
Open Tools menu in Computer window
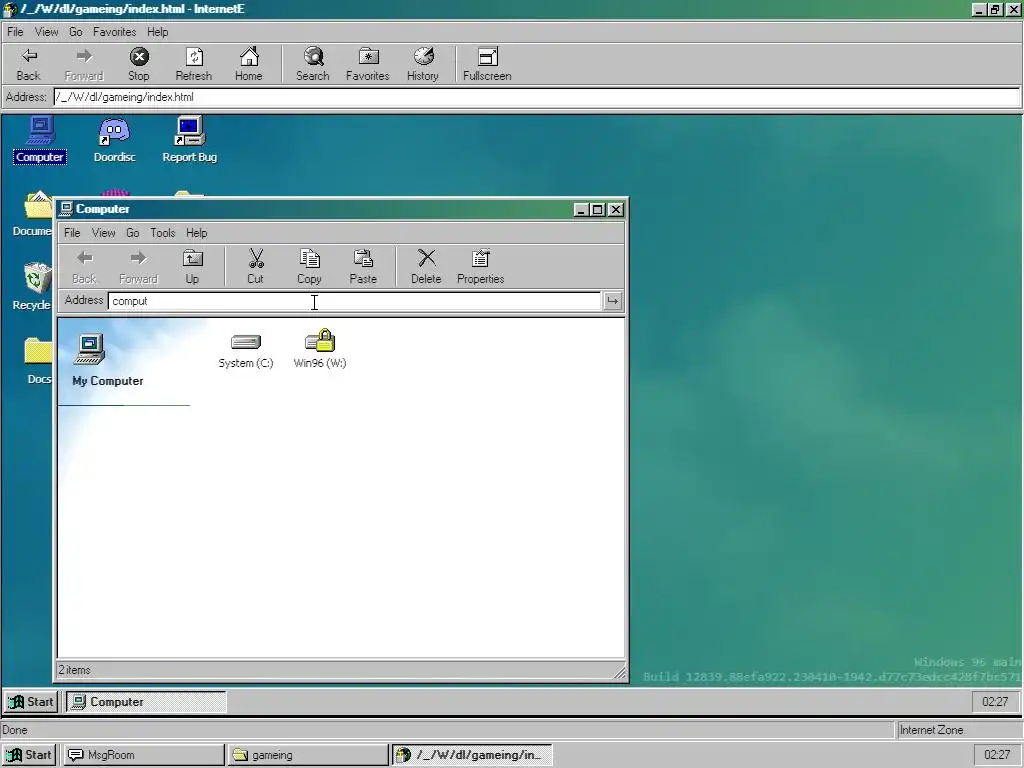[x=163, y=233]
